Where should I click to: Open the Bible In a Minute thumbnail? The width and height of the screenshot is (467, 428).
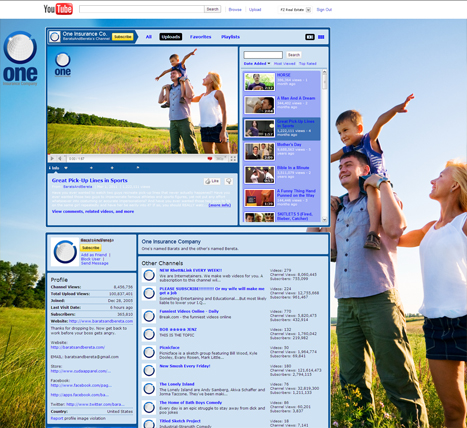[260, 175]
